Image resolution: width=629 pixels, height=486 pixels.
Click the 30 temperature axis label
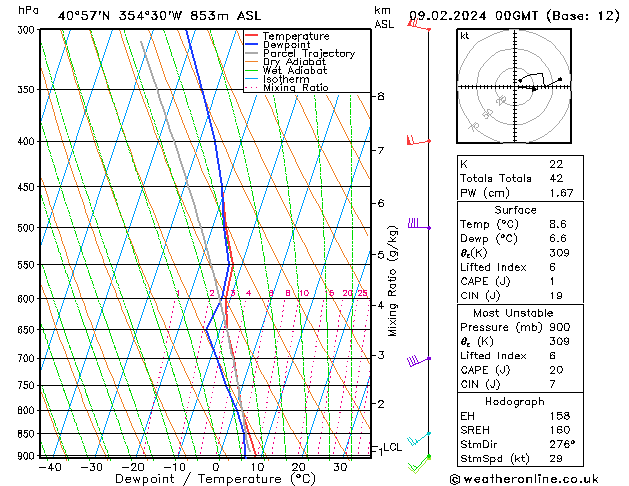(340, 467)
